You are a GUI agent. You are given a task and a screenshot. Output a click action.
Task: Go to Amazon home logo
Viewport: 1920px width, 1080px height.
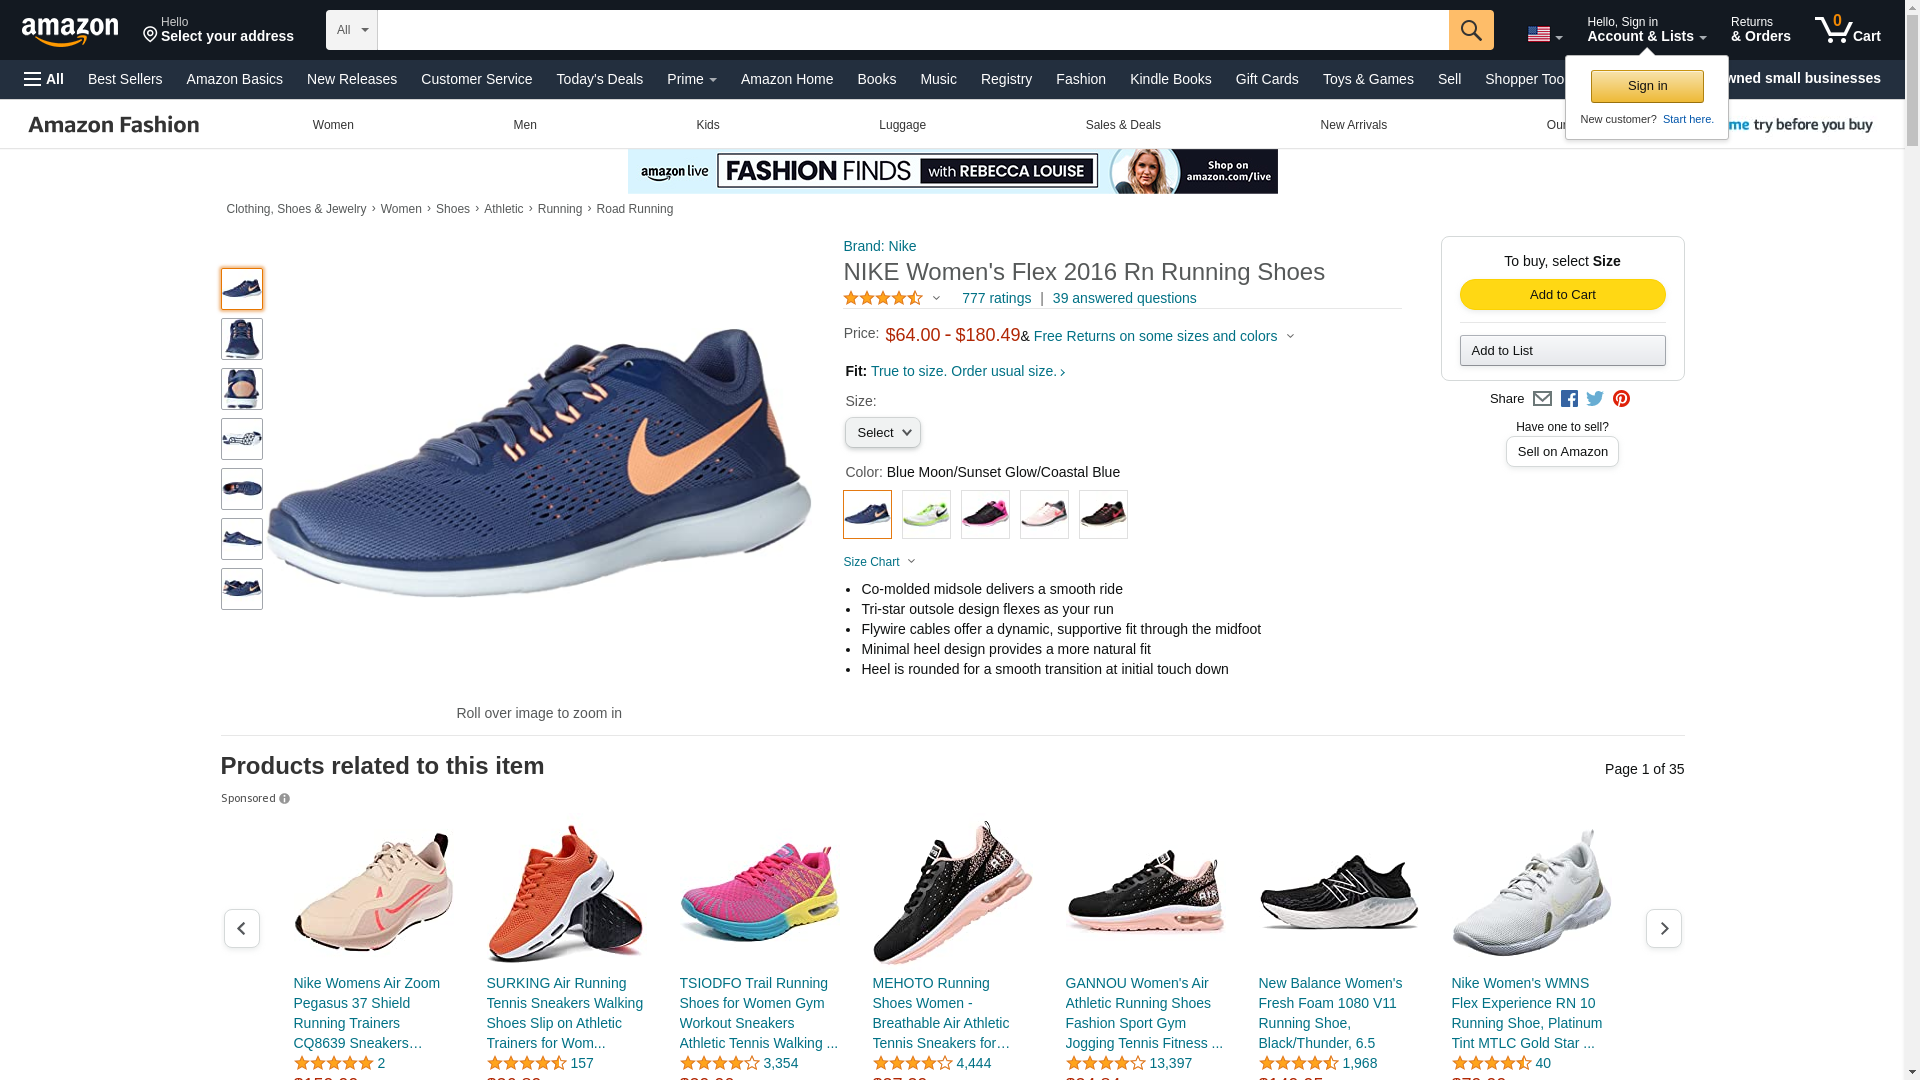pyautogui.click(x=70, y=31)
